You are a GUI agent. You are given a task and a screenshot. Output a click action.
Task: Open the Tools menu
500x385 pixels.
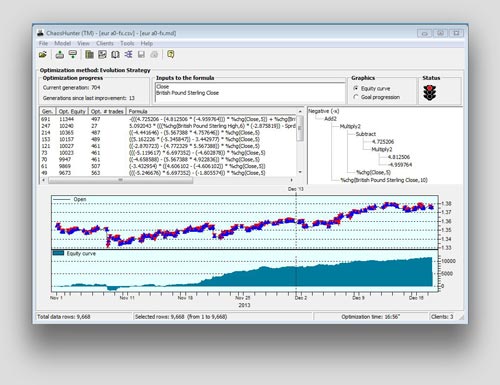(127, 43)
